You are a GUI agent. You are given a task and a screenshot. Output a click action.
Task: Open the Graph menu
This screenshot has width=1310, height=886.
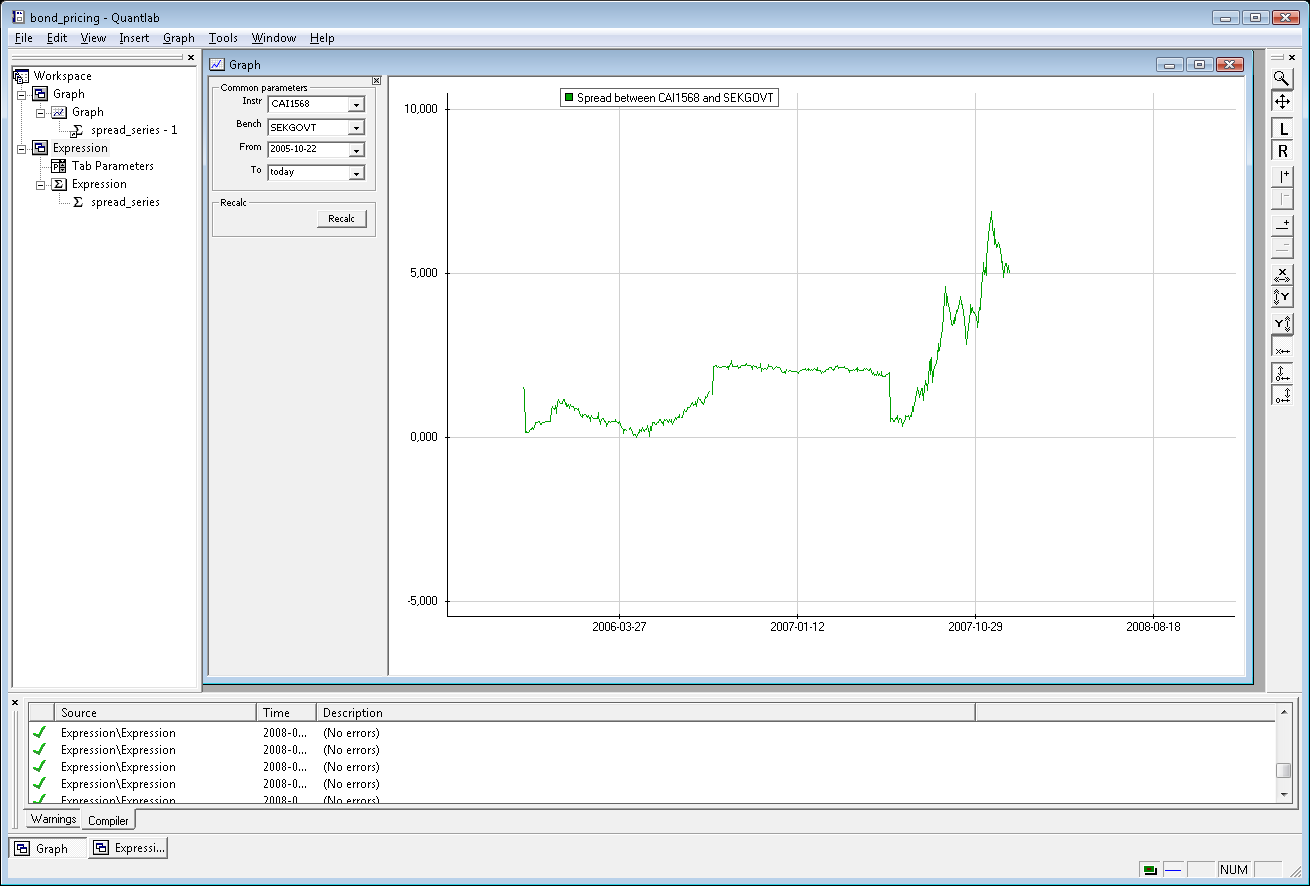tap(179, 38)
